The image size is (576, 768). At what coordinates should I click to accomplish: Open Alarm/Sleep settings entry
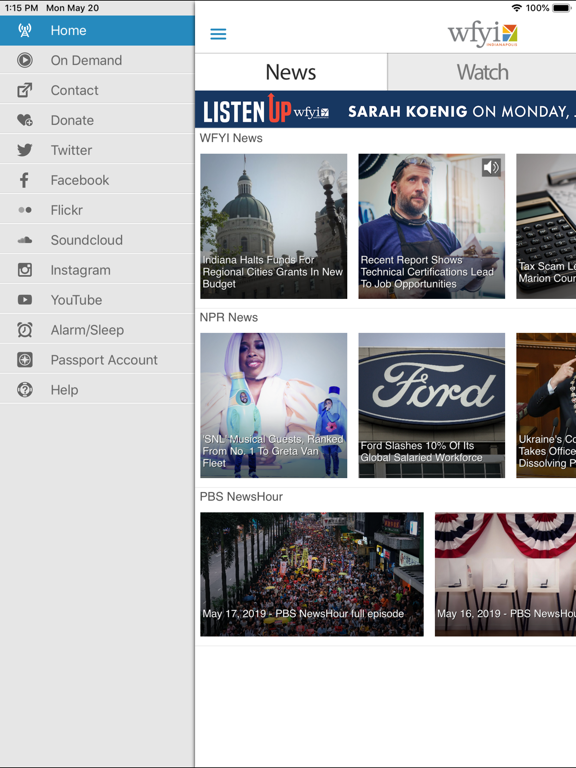[97, 330]
